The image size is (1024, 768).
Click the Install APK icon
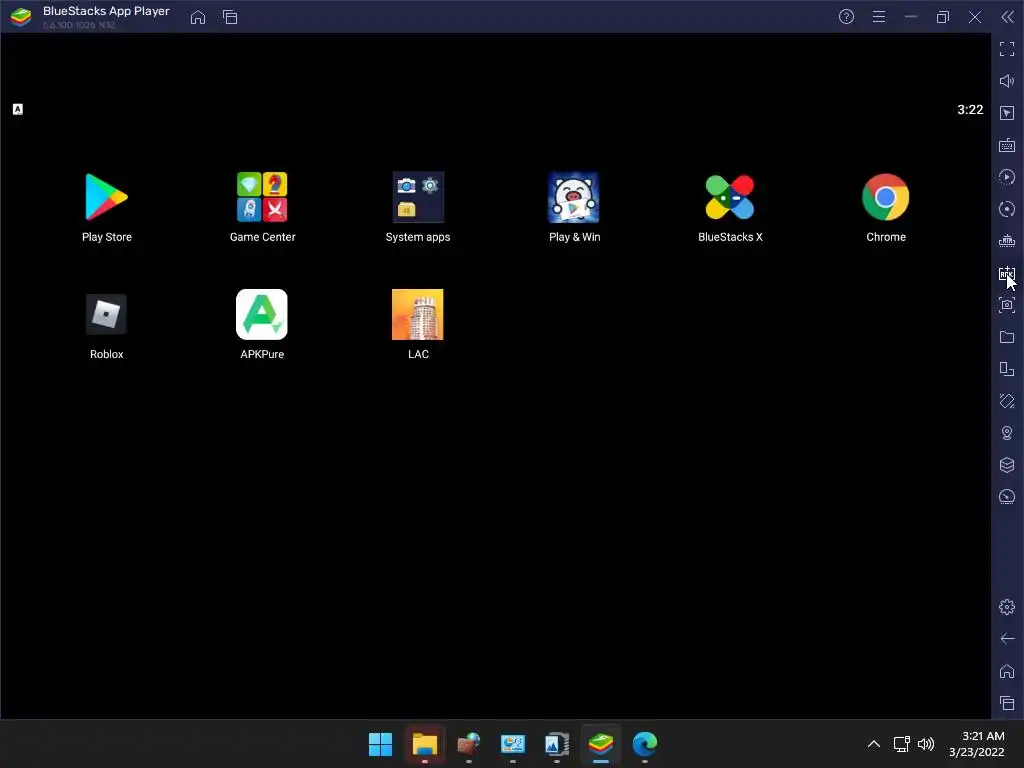coord(1007,274)
